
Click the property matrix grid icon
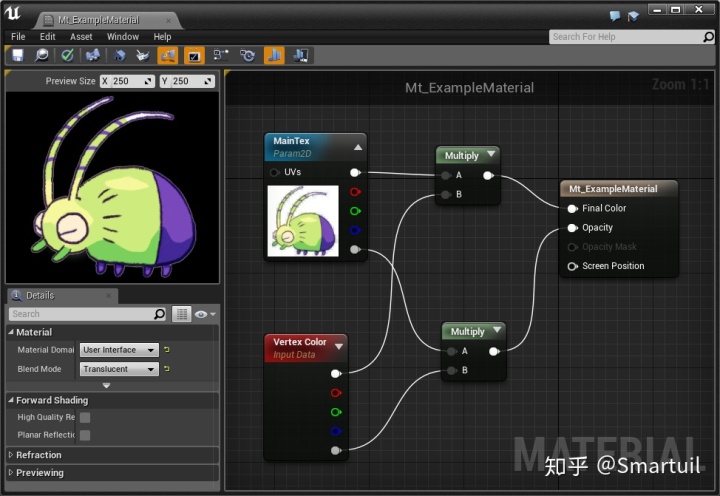tap(182, 314)
